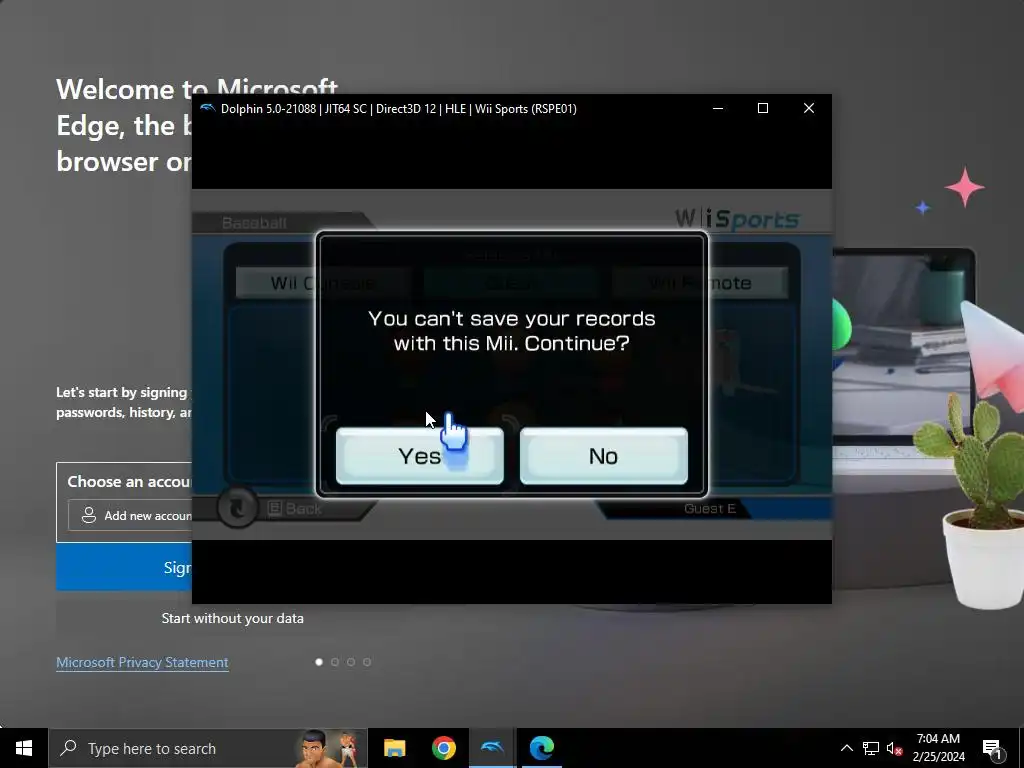Click the muted volume tray icon
Viewport: 1024px width, 768px height.
(x=894, y=748)
